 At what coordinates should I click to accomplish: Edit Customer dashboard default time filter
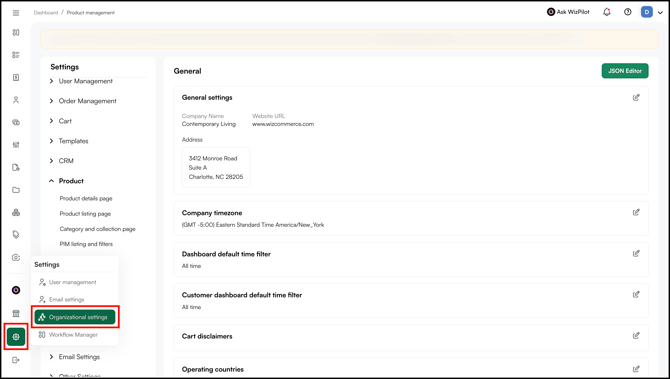point(636,294)
